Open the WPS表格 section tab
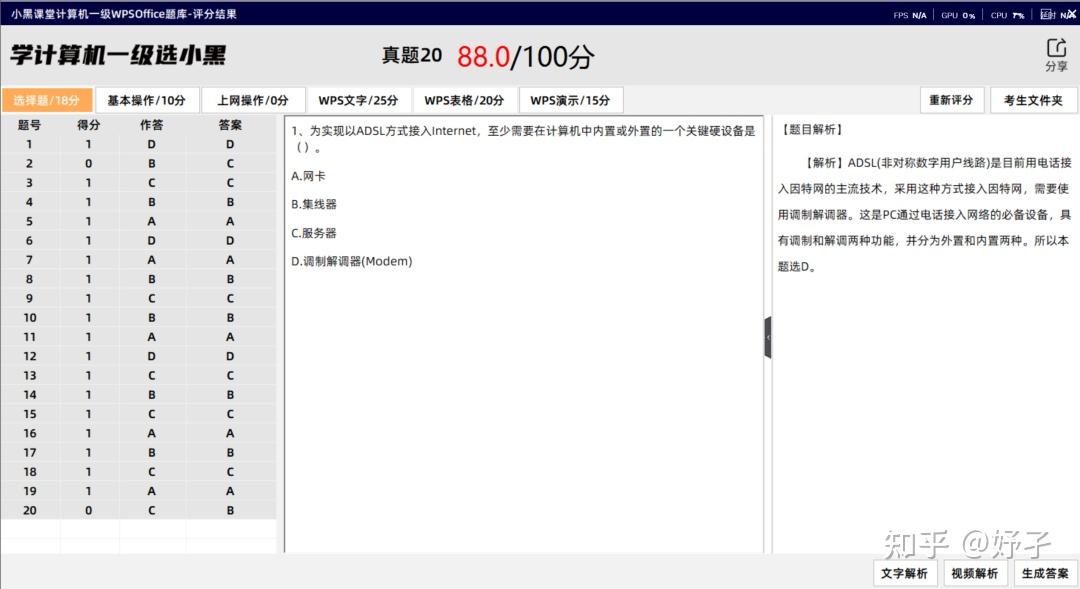This screenshot has height=589, width=1080. click(x=464, y=99)
